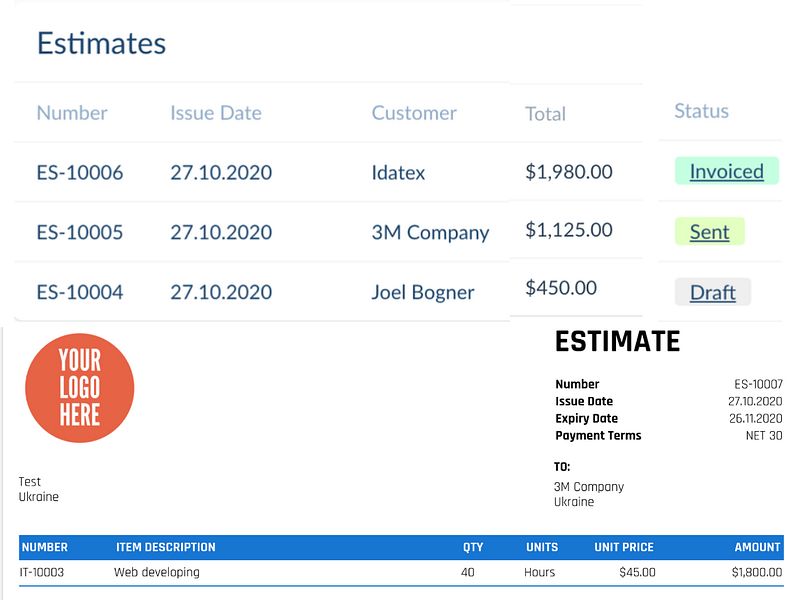Screen dimensions: 795x600
Task: Click the Your Logo Here placeholder
Action: click(80, 388)
